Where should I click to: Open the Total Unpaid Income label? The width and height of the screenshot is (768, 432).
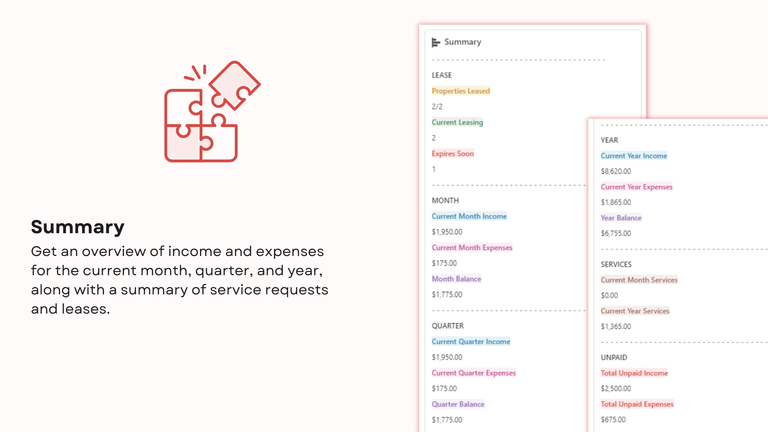click(634, 373)
